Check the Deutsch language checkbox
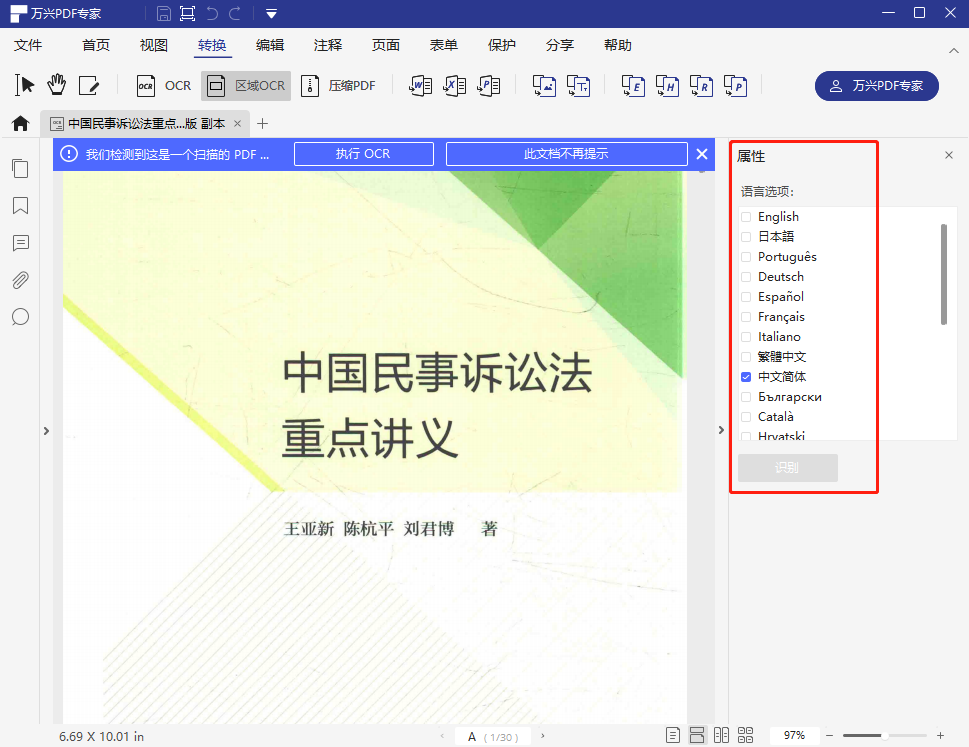 point(745,276)
